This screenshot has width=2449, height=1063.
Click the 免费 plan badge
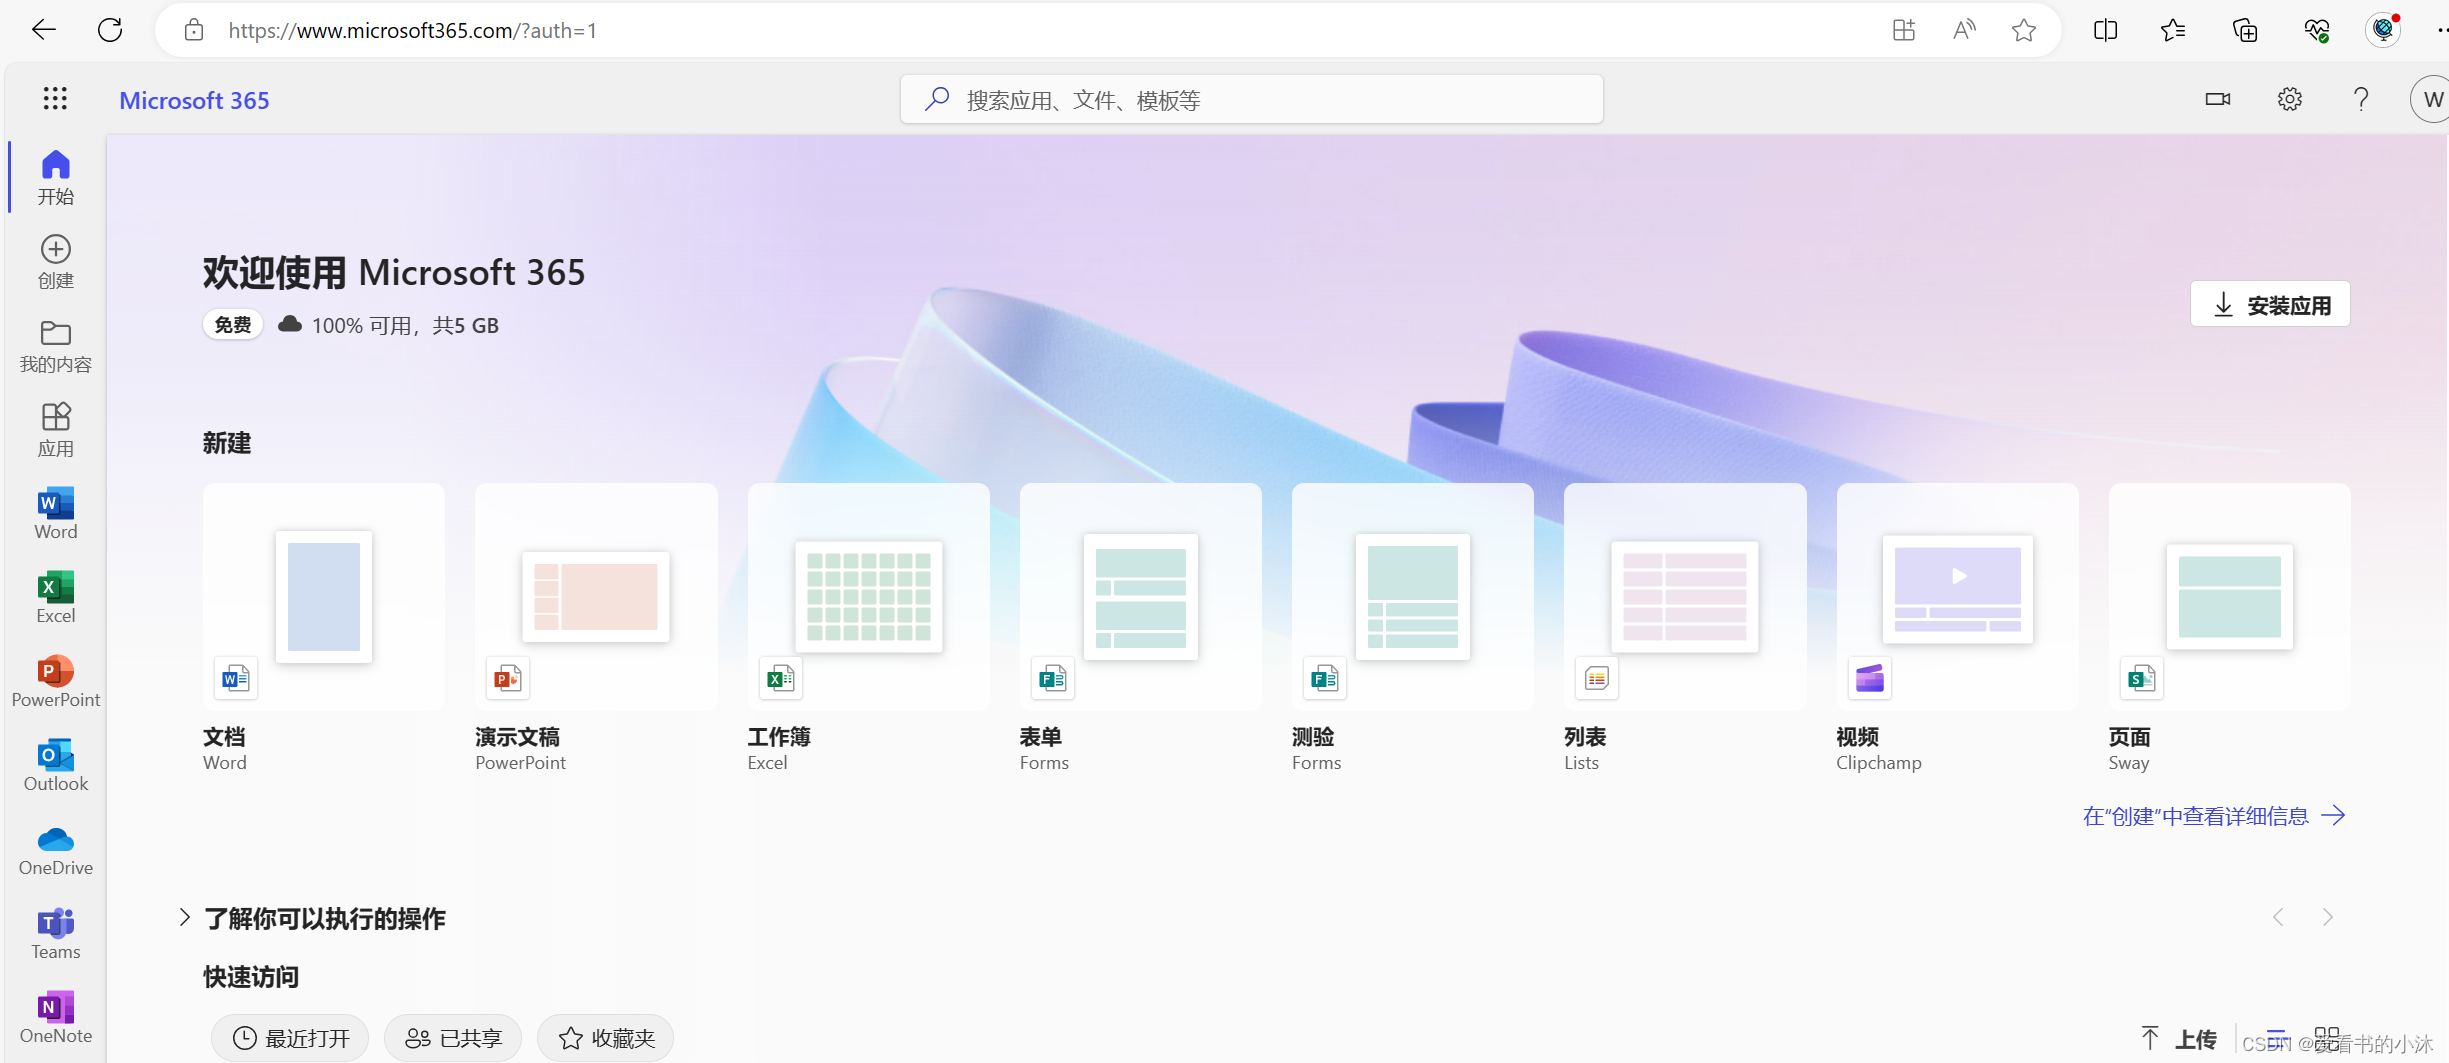233,325
